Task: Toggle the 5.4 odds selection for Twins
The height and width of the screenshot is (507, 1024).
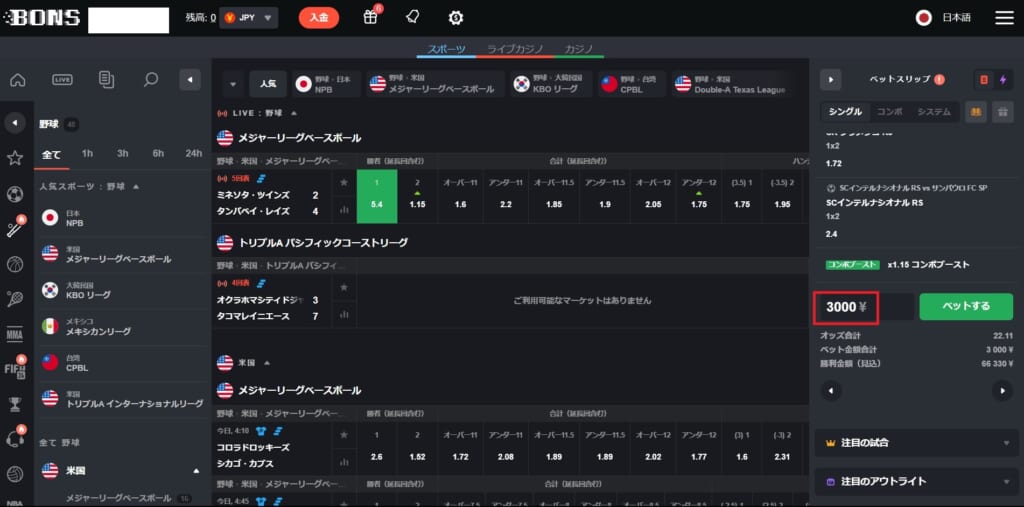Action: [x=377, y=196]
